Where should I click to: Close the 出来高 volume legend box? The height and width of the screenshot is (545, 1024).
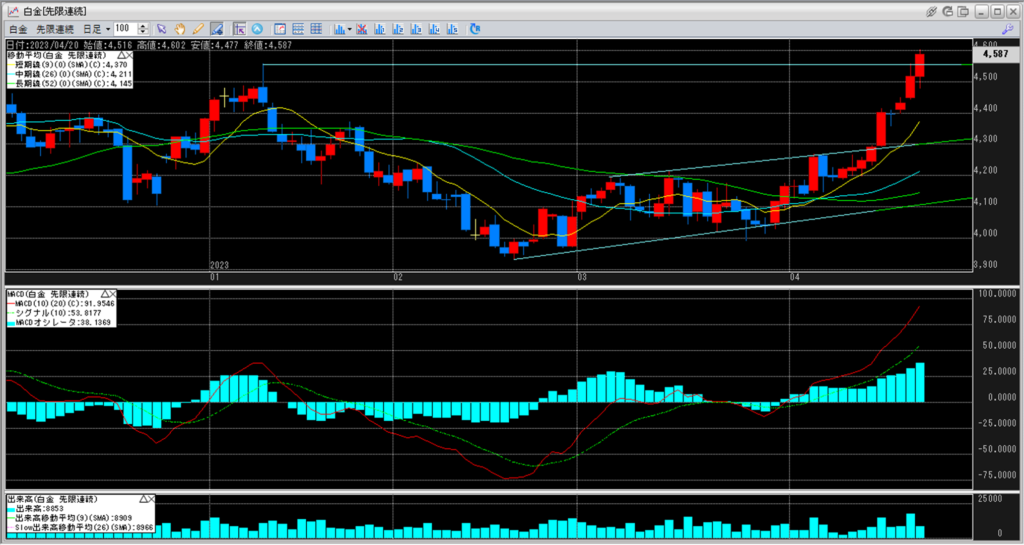tap(152, 498)
